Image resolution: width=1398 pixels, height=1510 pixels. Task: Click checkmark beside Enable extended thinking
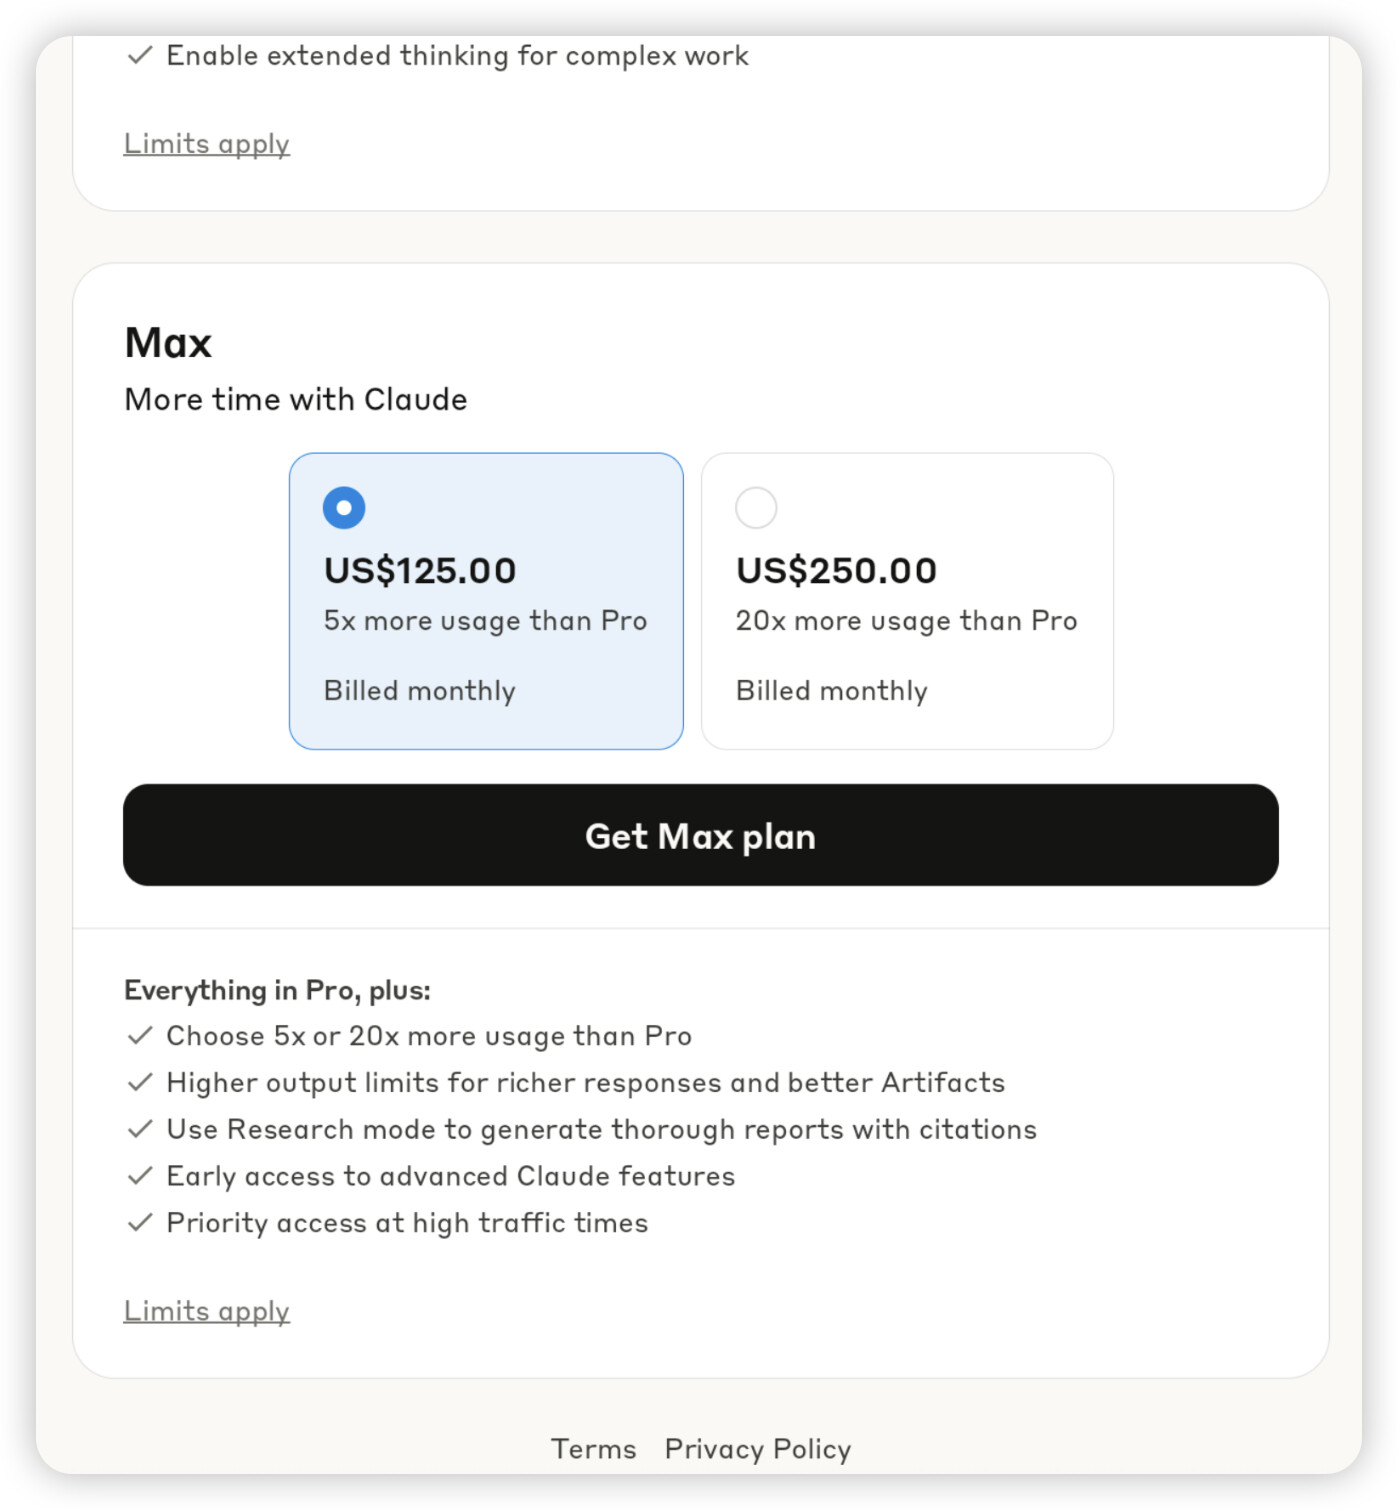(140, 55)
